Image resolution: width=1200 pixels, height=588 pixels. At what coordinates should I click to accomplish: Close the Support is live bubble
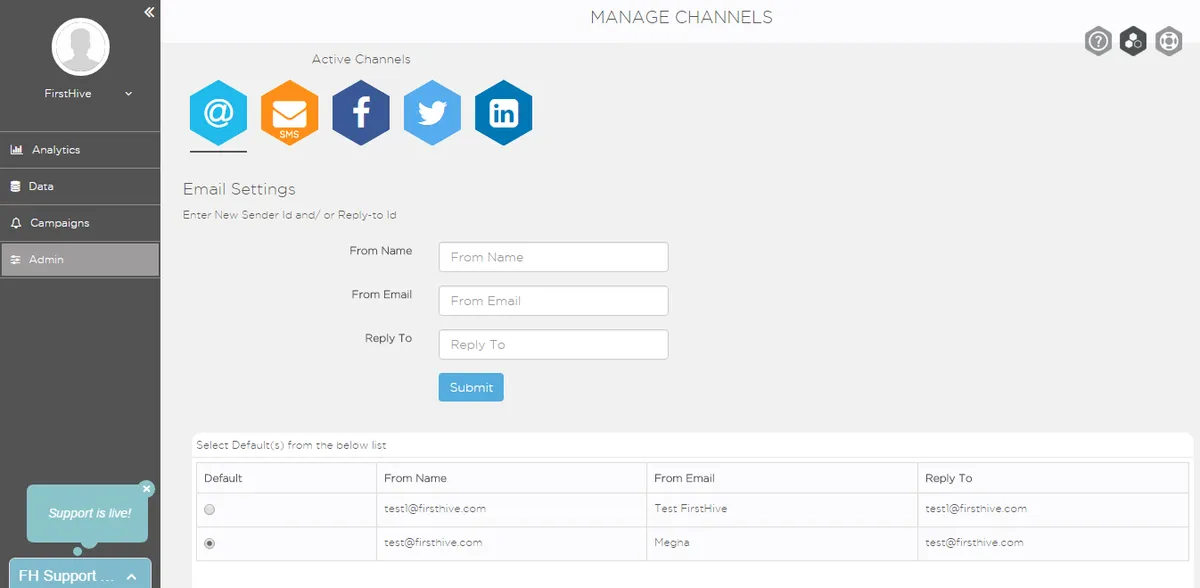click(147, 489)
